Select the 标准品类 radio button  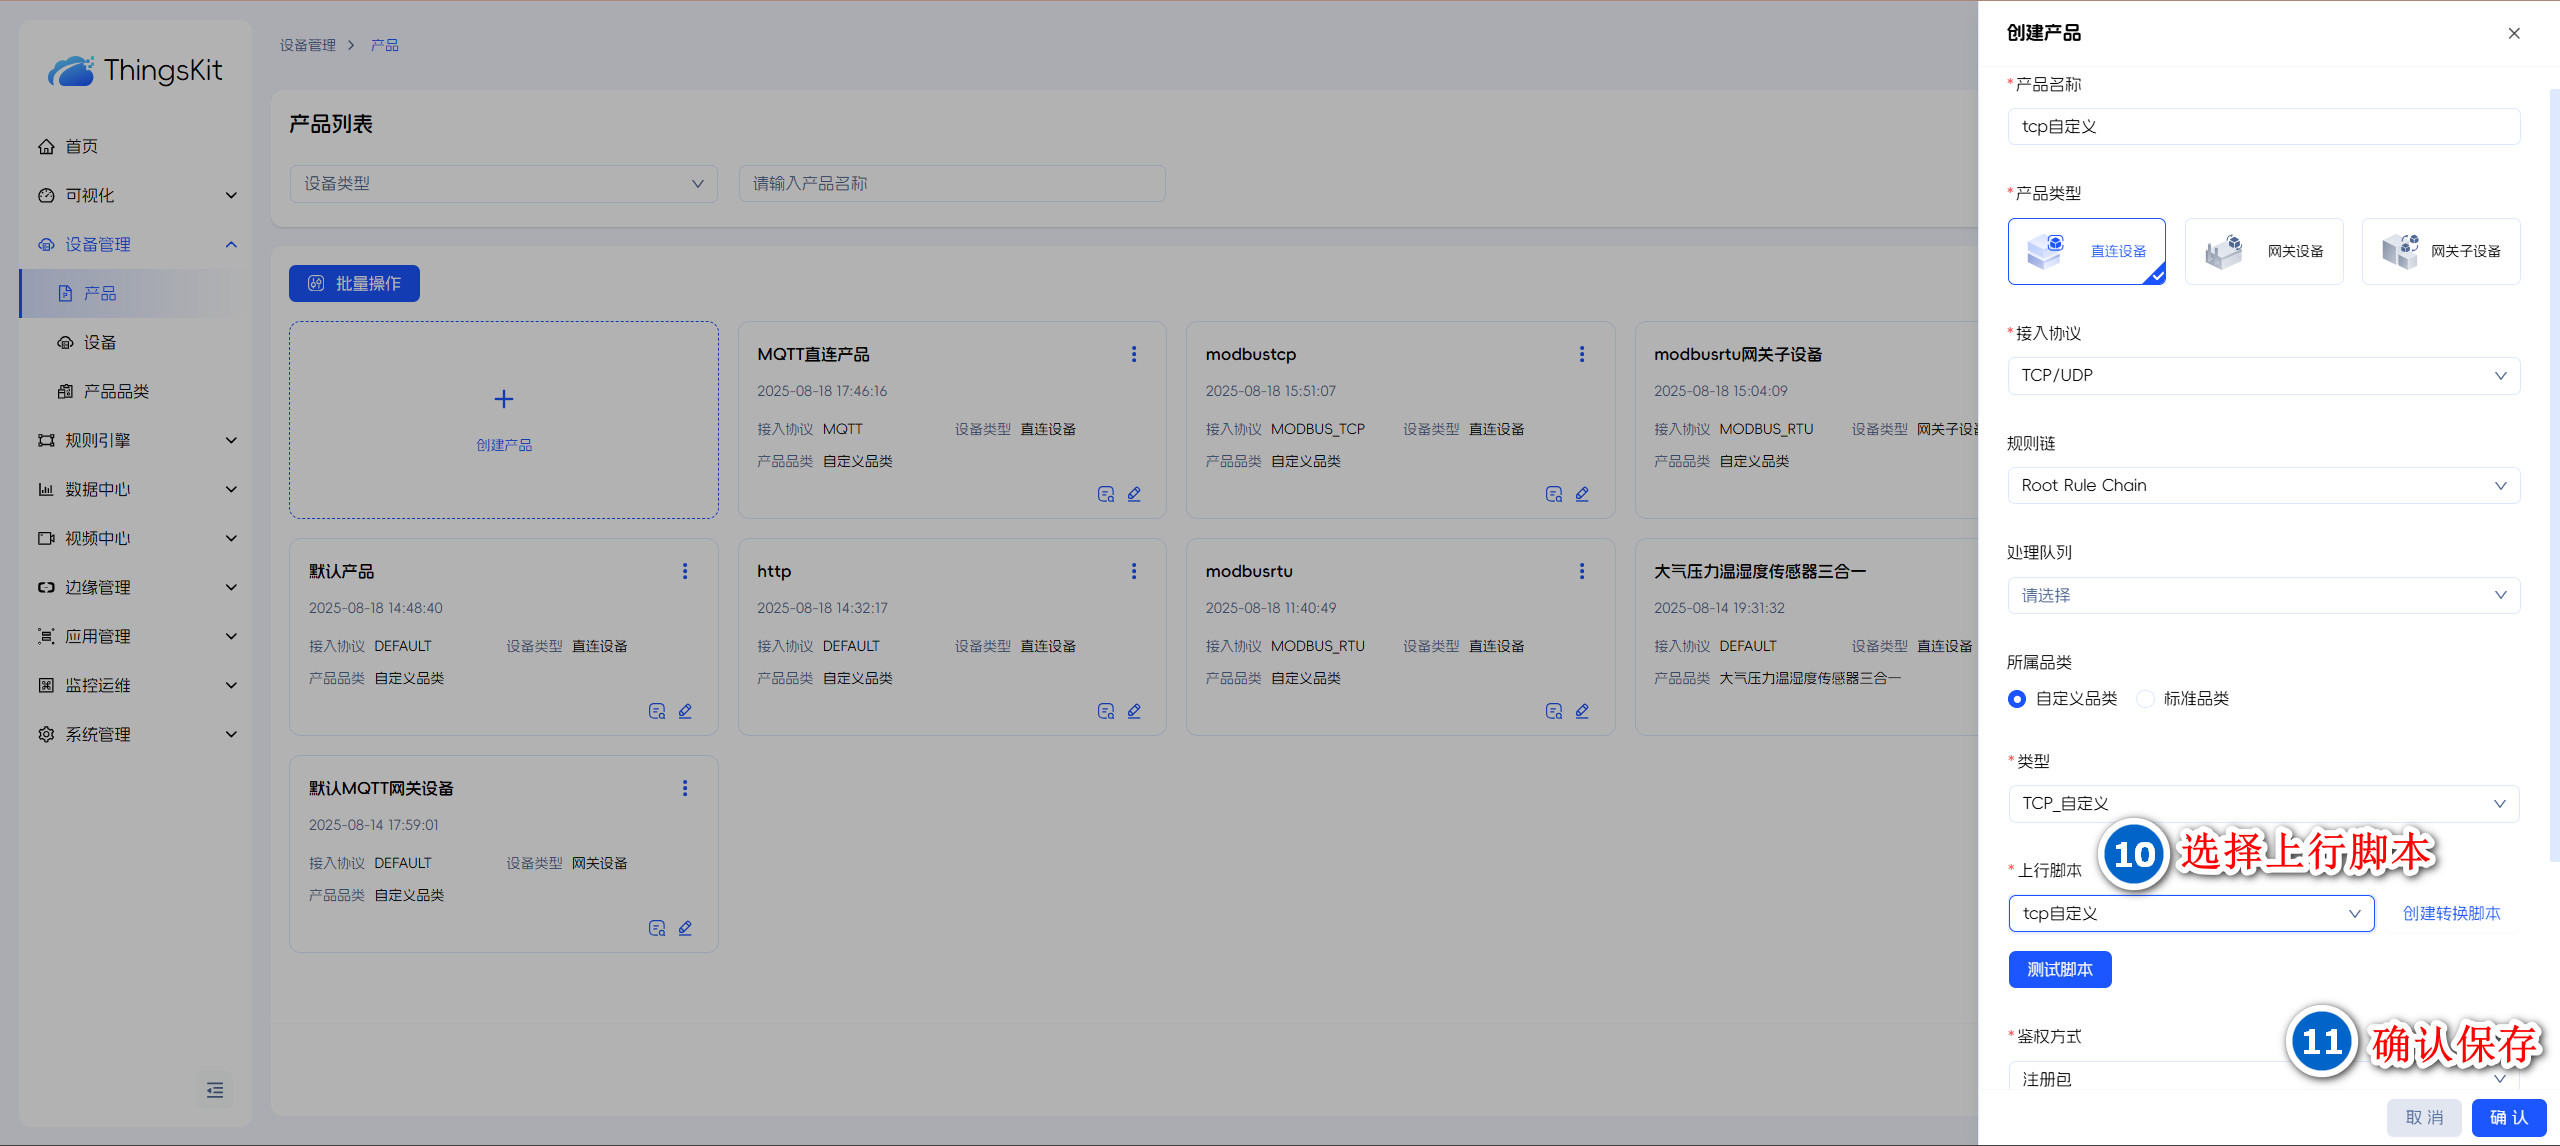click(x=2146, y=699)
